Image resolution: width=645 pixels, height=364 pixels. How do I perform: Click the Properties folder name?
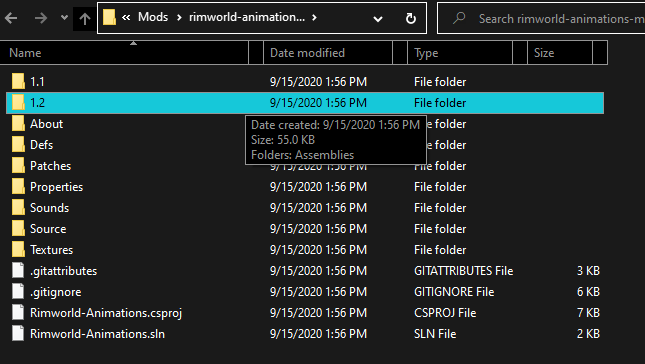tap(56, 187)
